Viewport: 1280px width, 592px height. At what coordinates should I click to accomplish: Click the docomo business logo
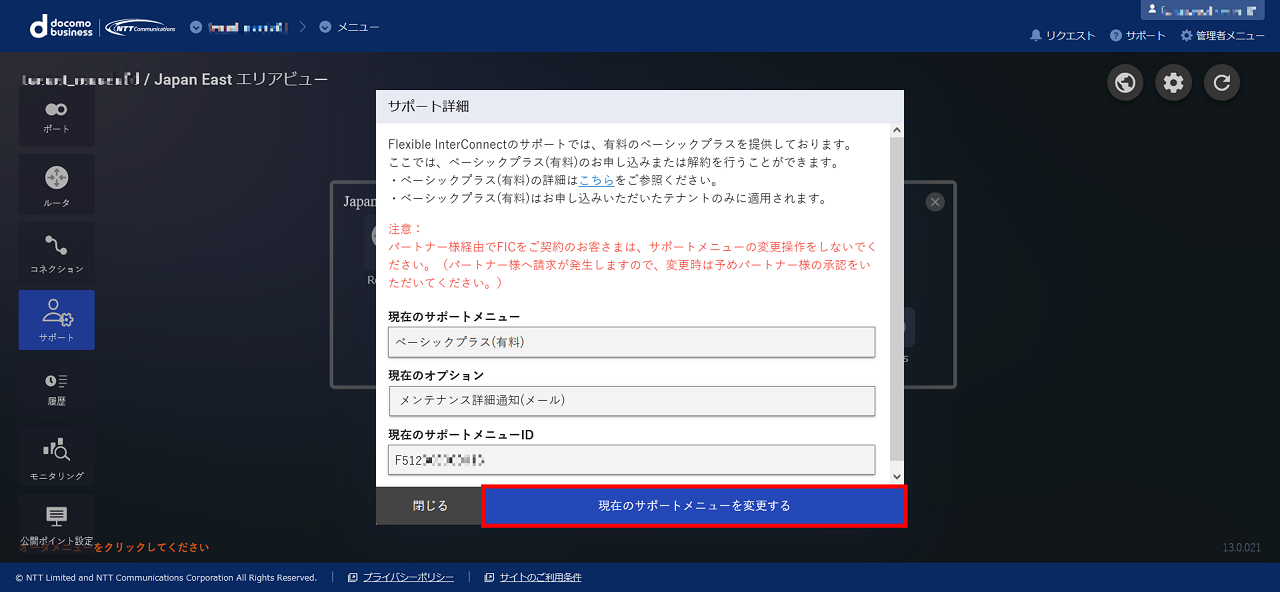tap(62, 27)
